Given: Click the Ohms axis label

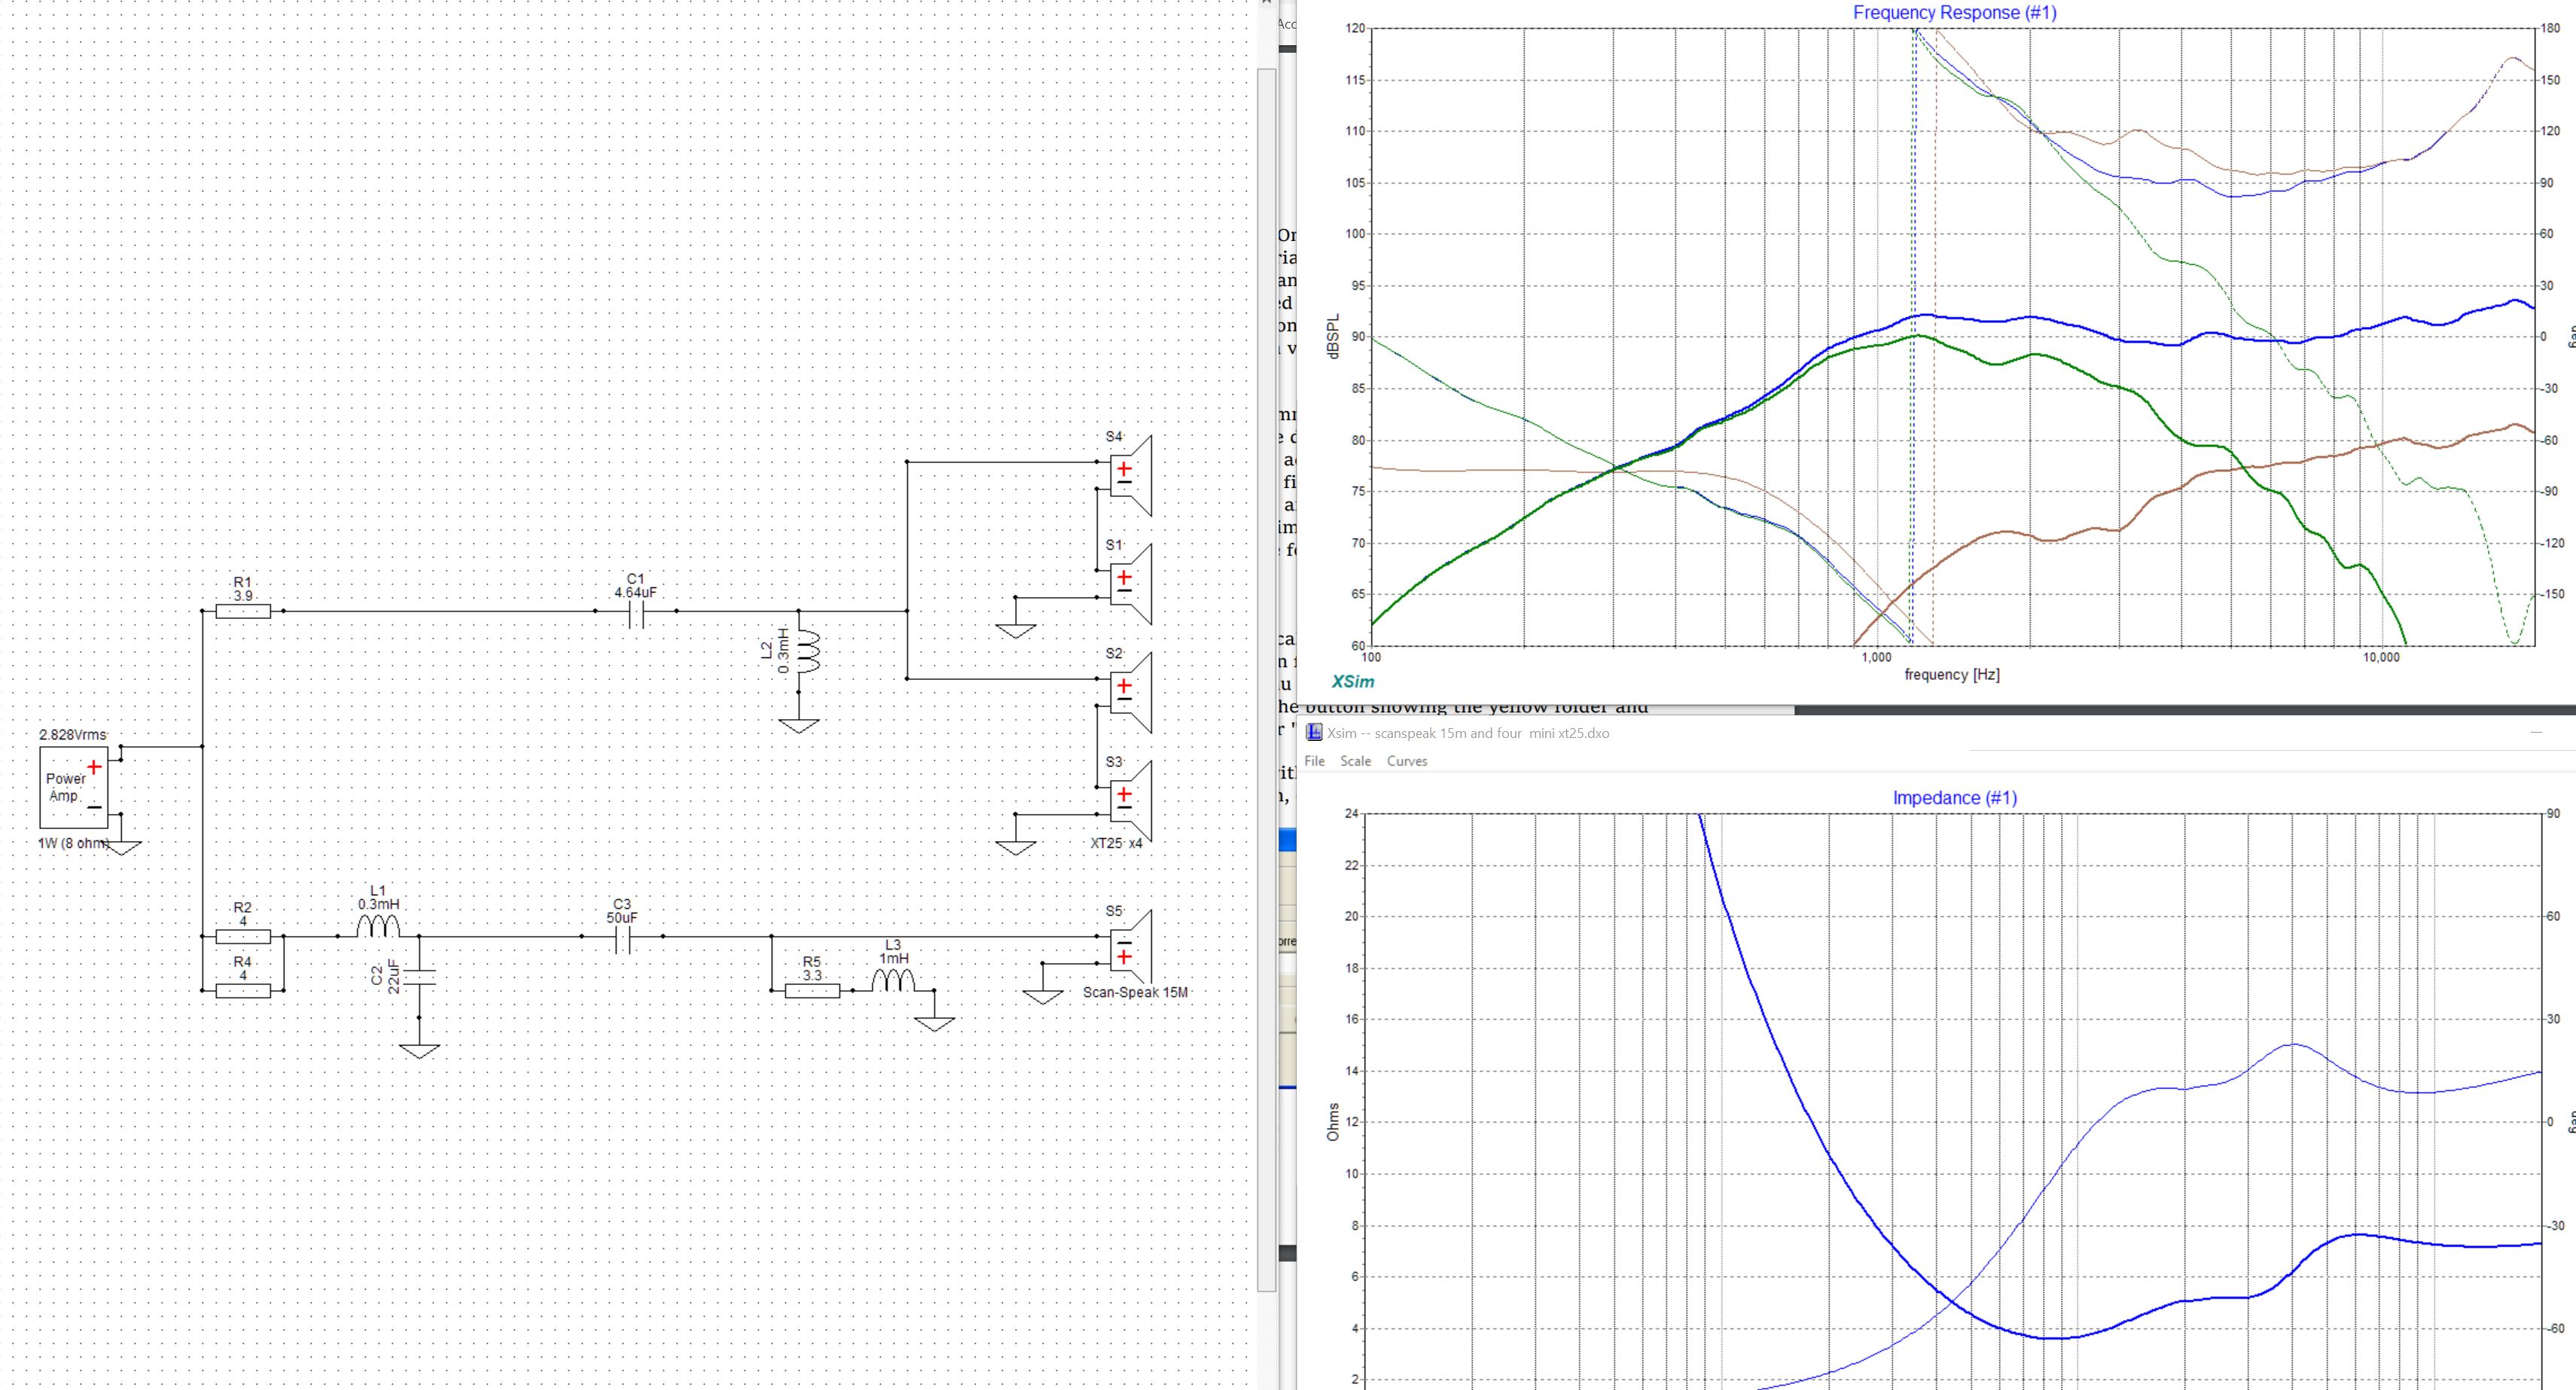Looking at the screenshot, I should 1332,1122.
